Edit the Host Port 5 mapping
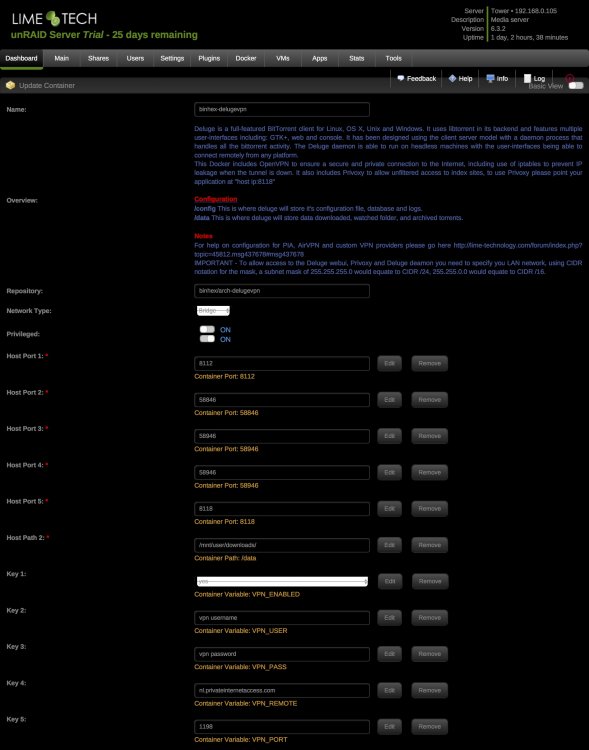The image size is (589, 750). point(389,509)
